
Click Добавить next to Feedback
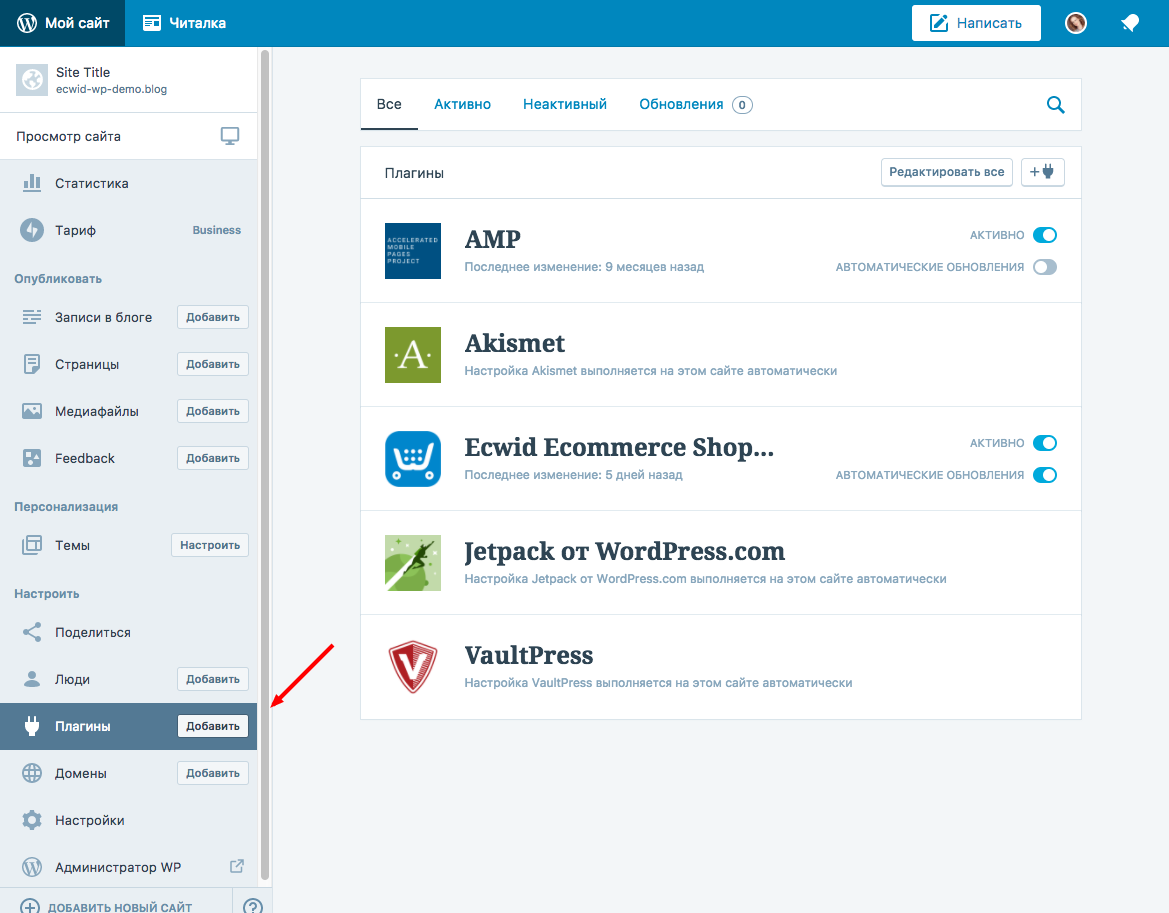tap(212, 458)
